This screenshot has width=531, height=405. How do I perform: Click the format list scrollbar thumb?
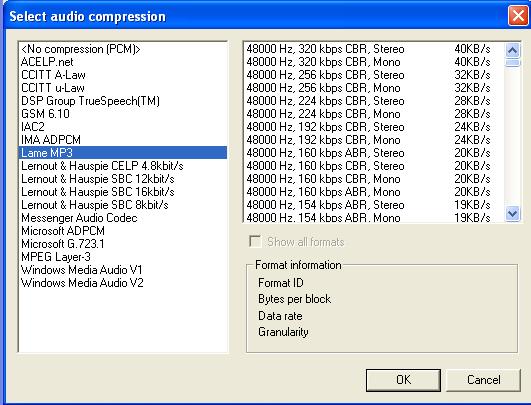512,63
